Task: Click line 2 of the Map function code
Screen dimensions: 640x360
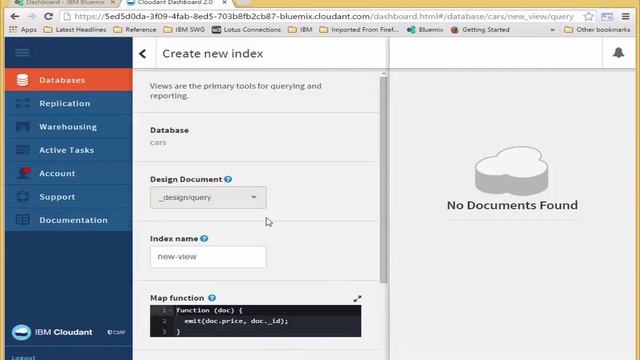Action: (256, 321)
